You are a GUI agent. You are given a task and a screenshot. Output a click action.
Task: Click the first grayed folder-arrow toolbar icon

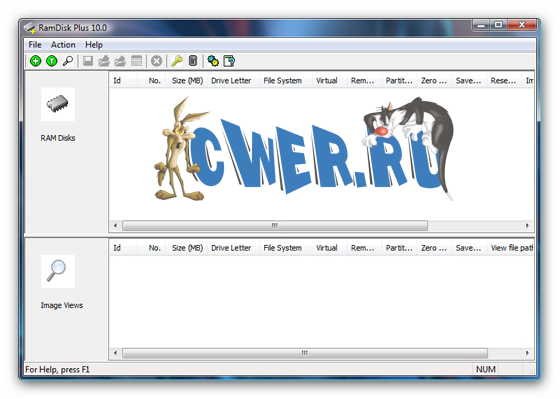coord(104,61)
